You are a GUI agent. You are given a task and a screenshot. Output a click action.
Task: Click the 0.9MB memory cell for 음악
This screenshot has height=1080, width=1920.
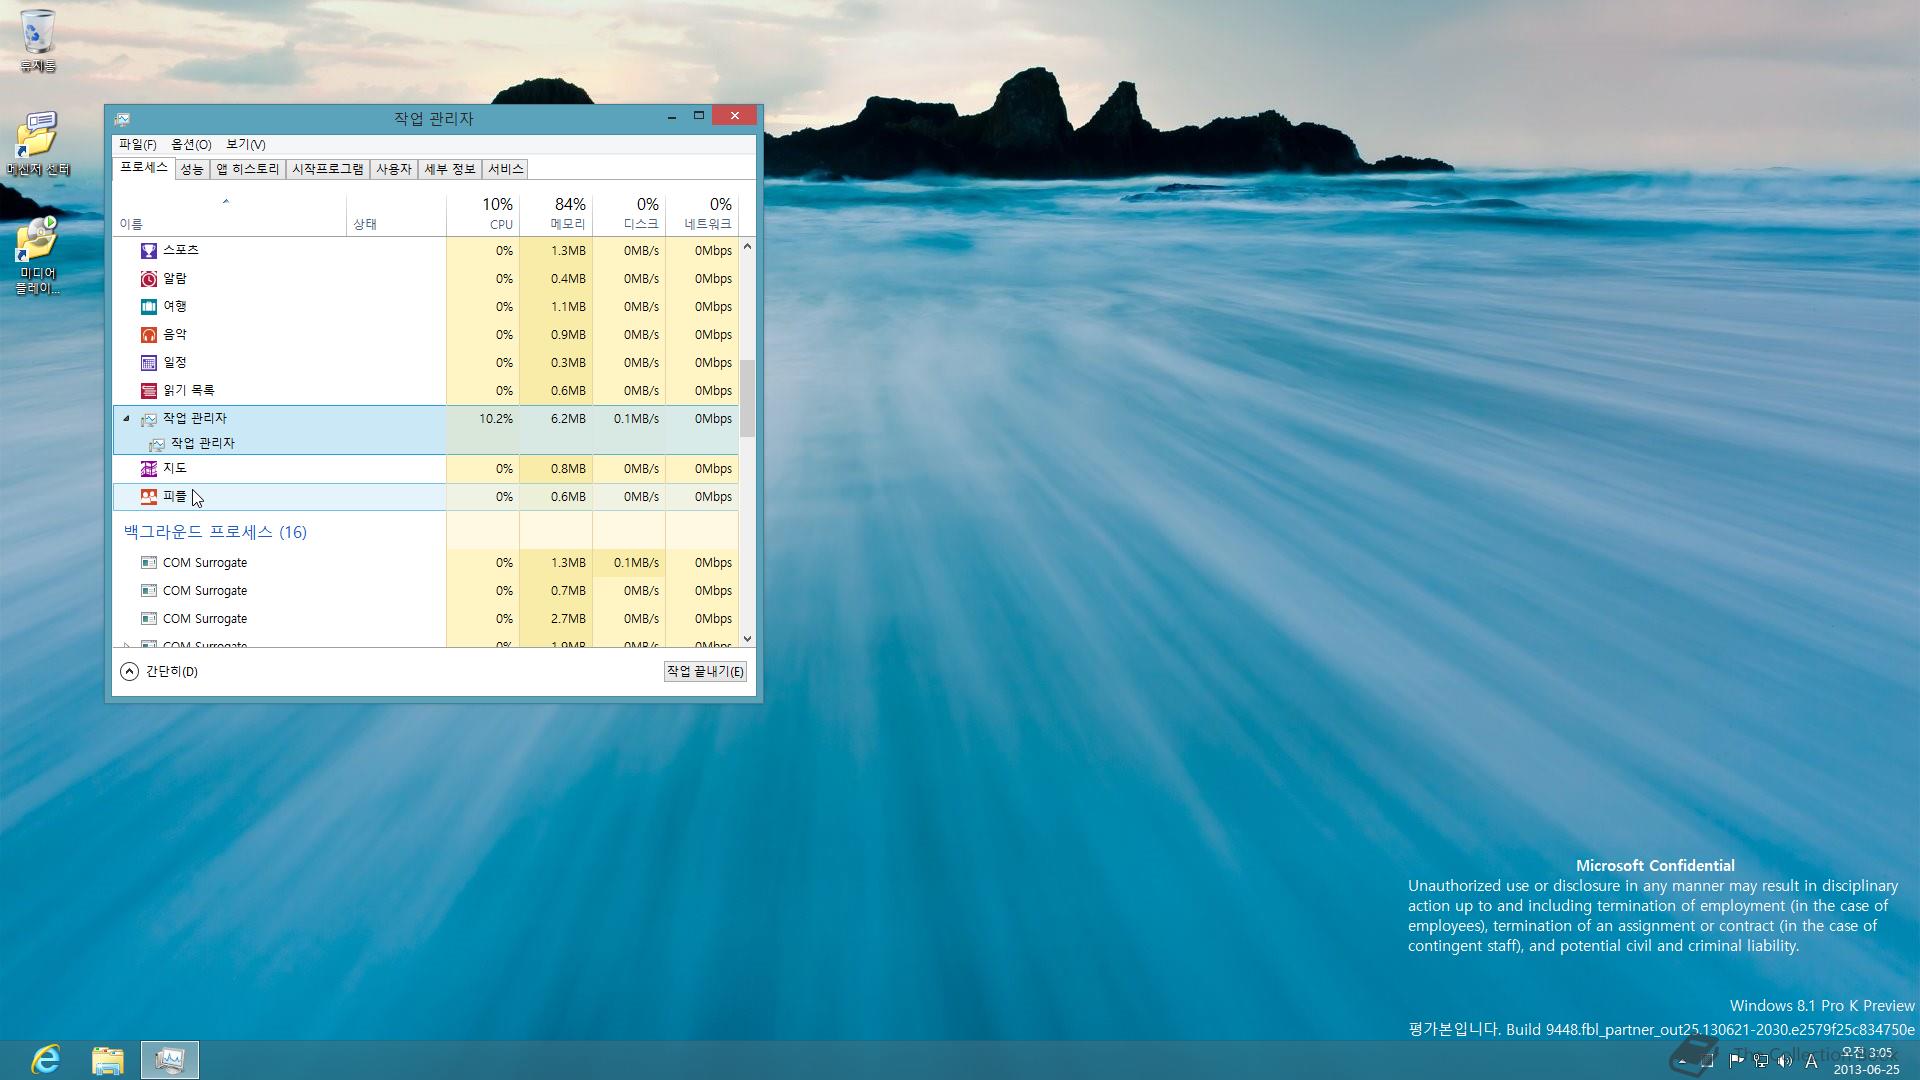click(x=556, y=335)
